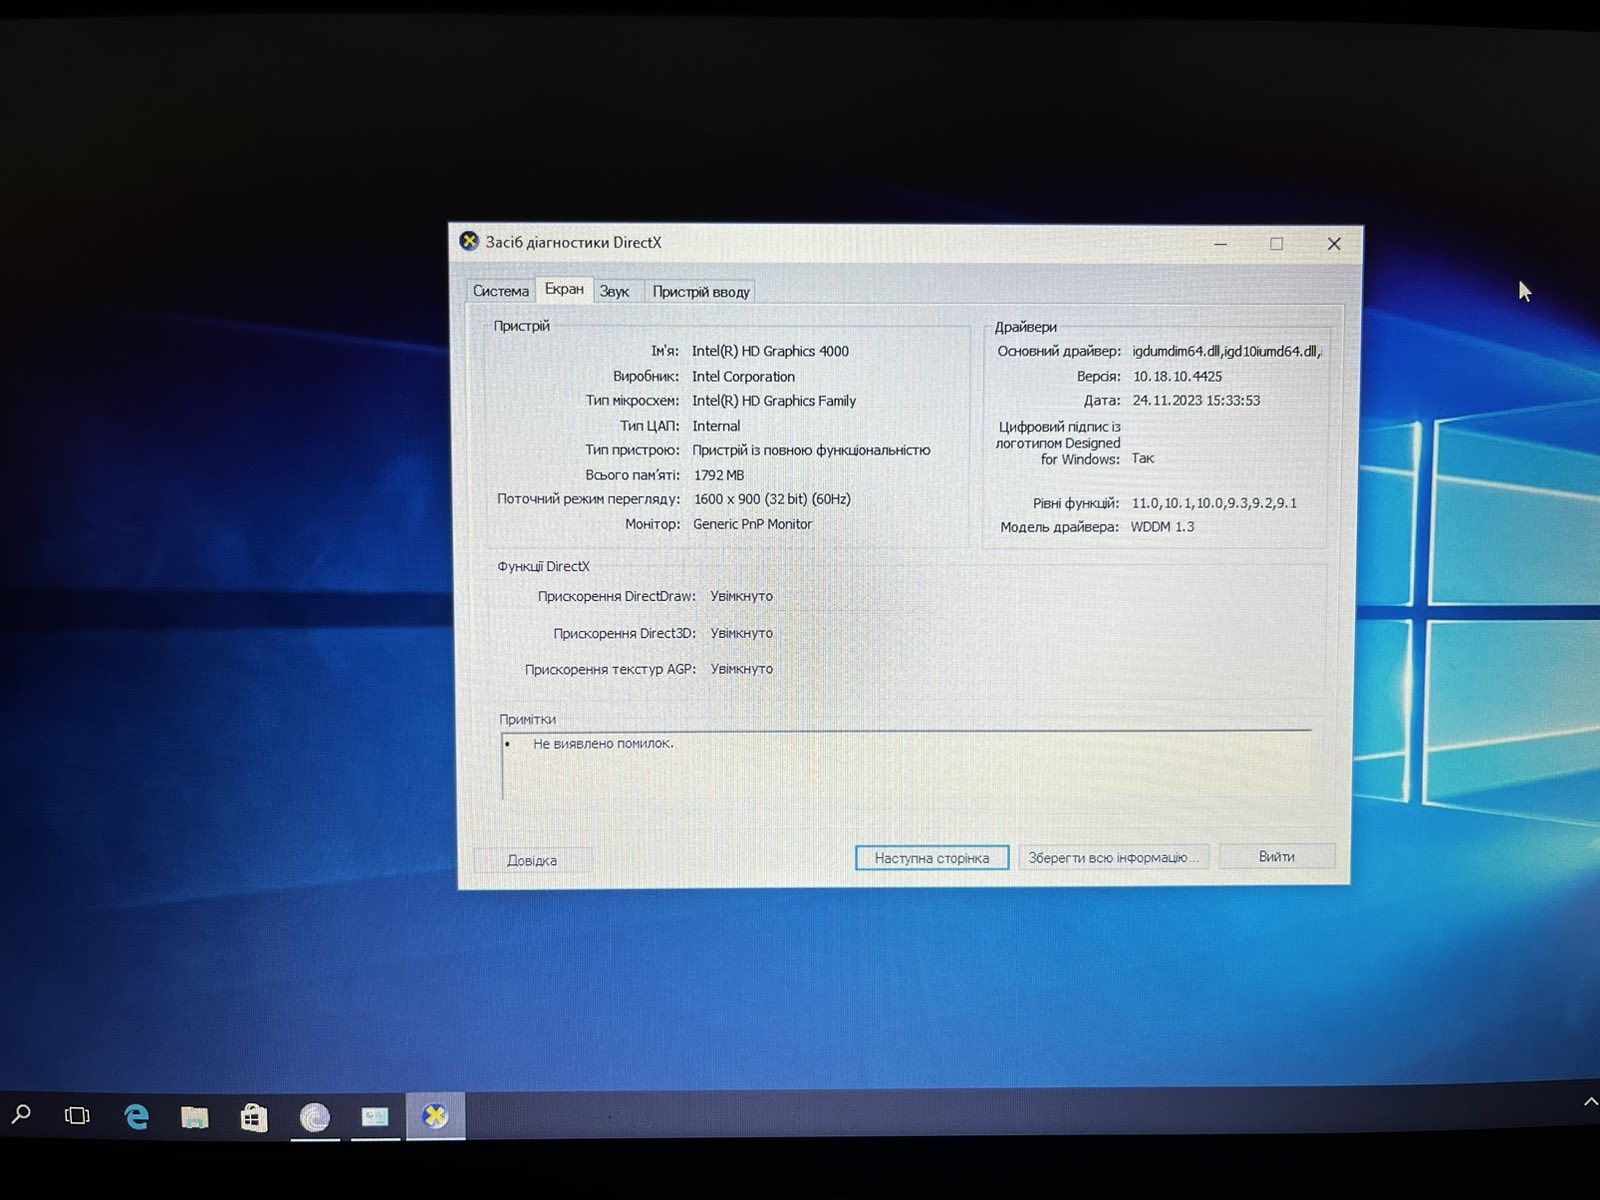Click the round gray taskbar app icon

coord(314,1117)
